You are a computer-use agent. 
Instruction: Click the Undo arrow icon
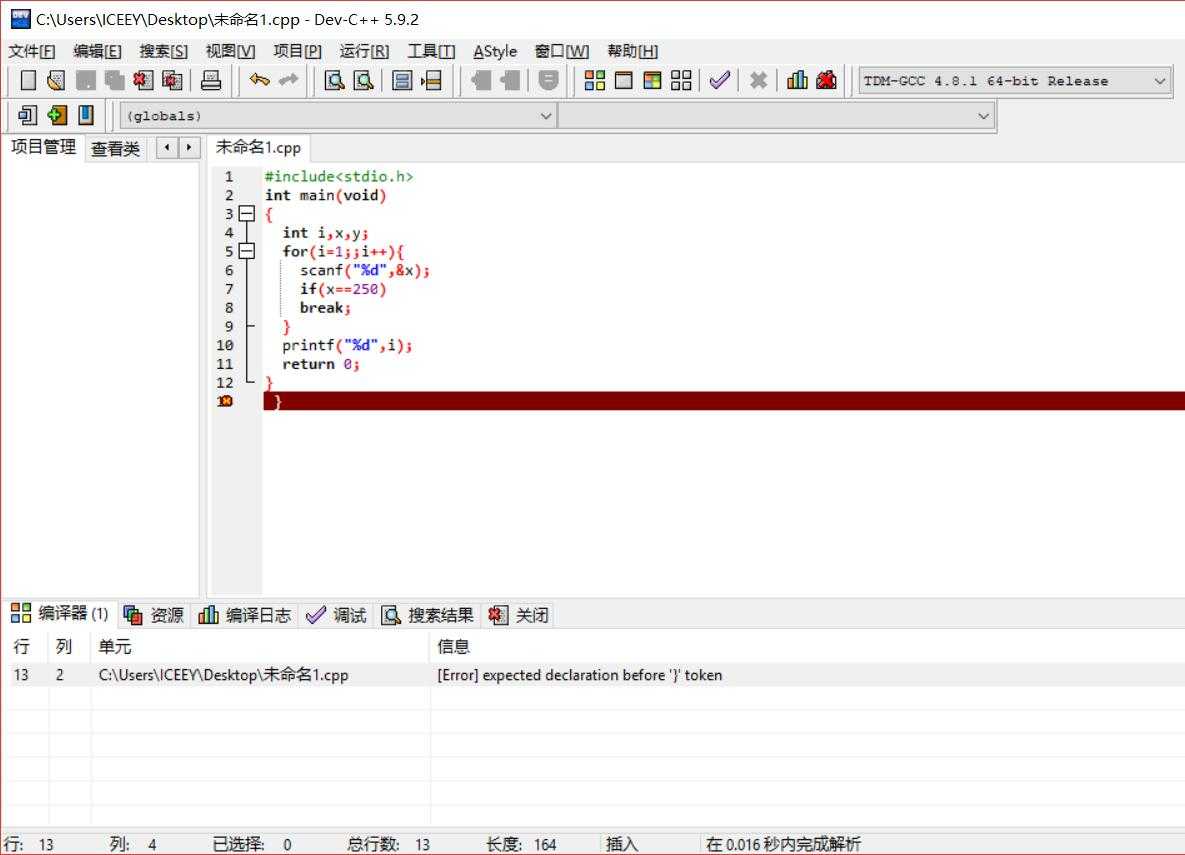point(259,79)
